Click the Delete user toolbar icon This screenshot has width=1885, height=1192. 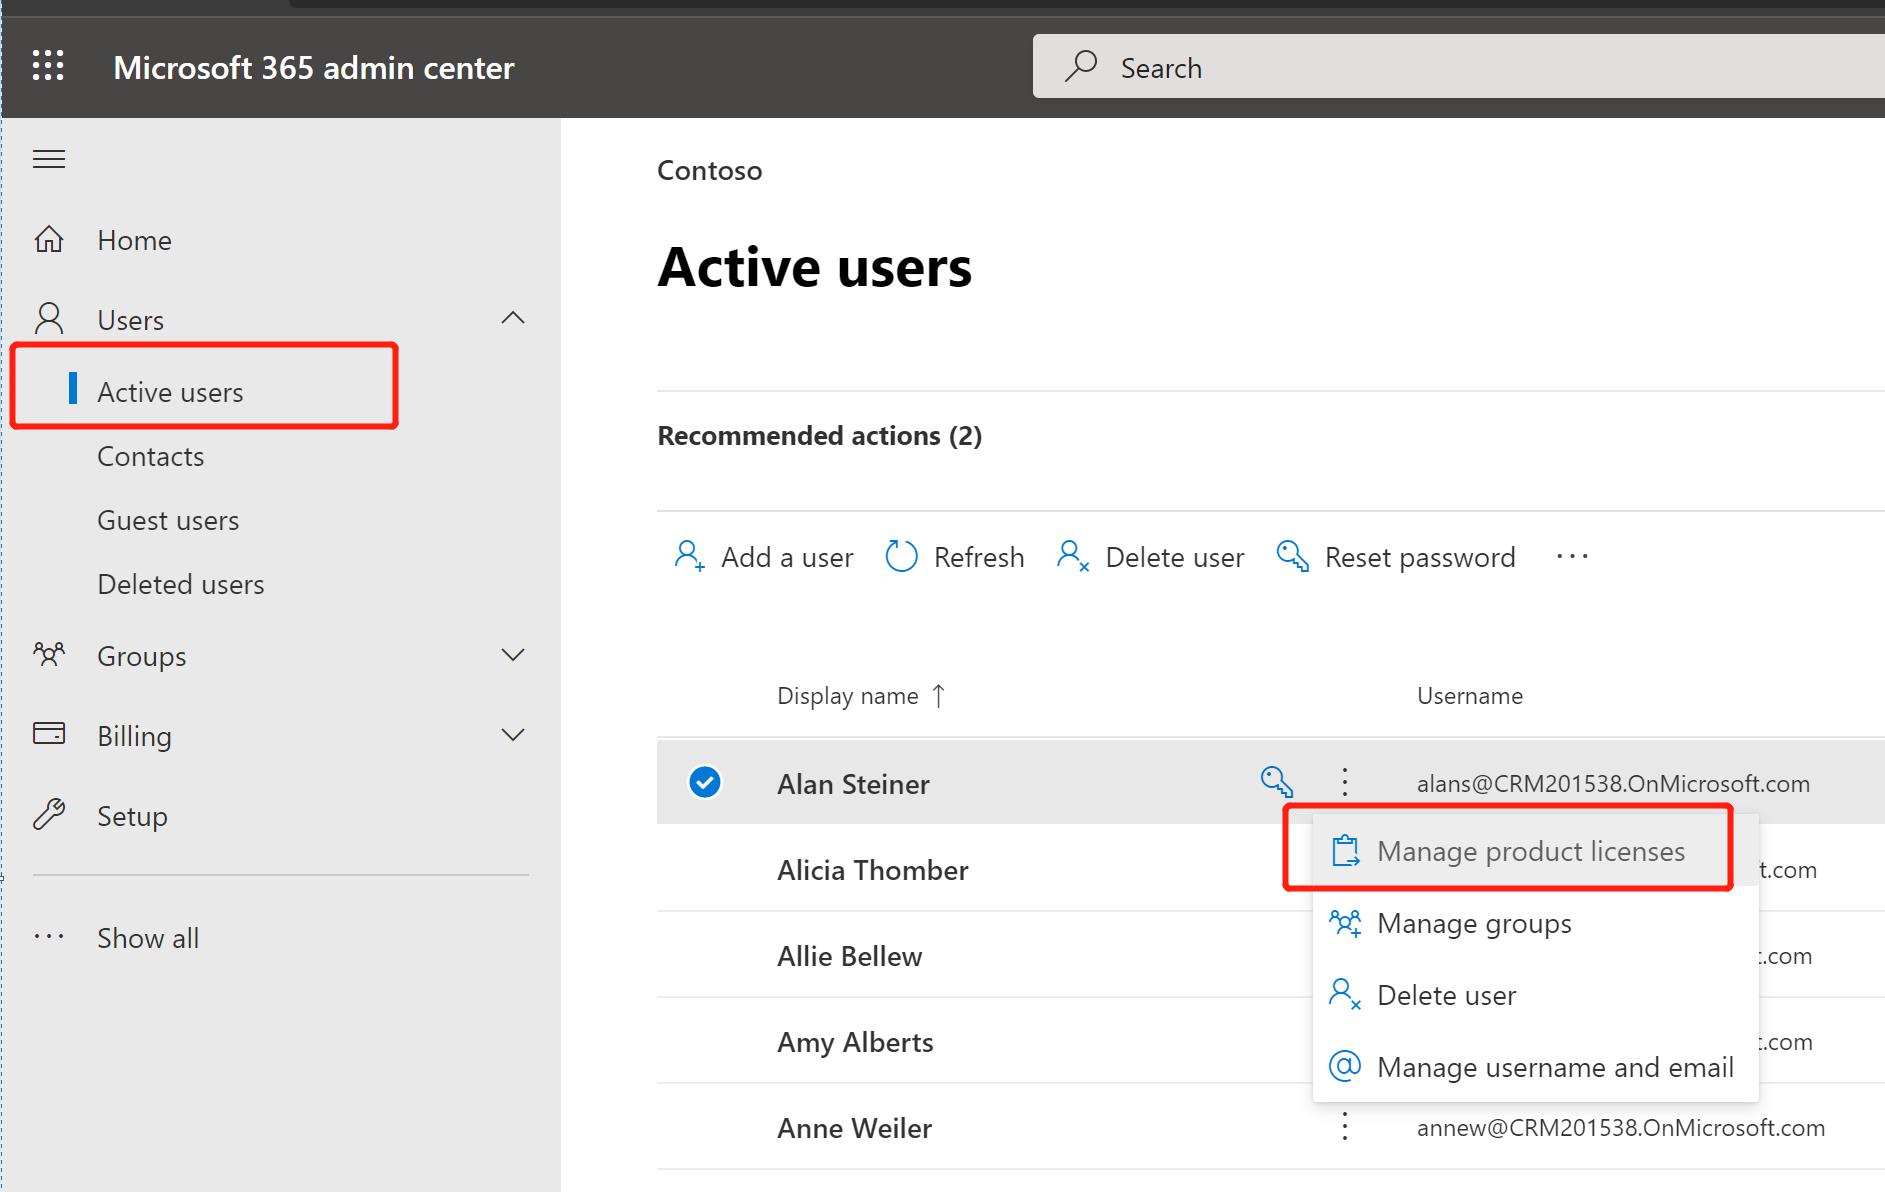(x=1073, y=556)
